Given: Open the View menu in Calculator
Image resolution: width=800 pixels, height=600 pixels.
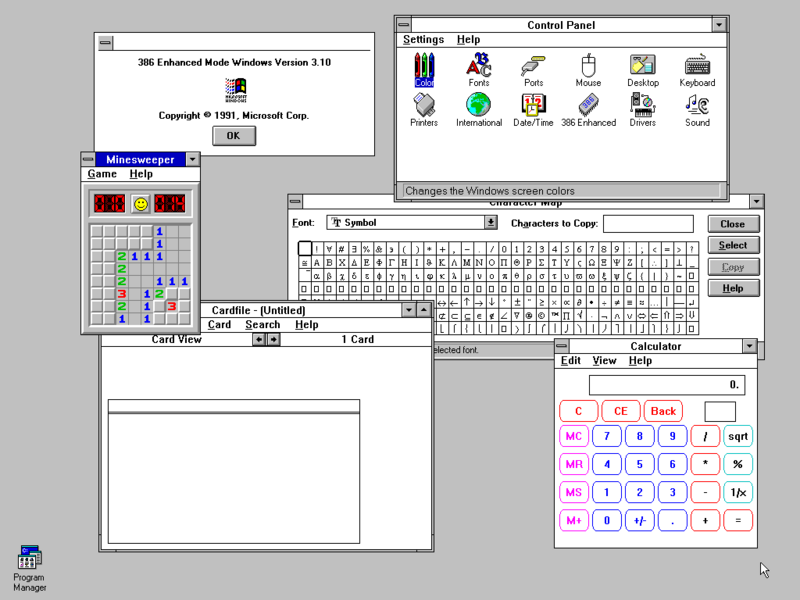Looking at the screenshot, I should (605, 361).
